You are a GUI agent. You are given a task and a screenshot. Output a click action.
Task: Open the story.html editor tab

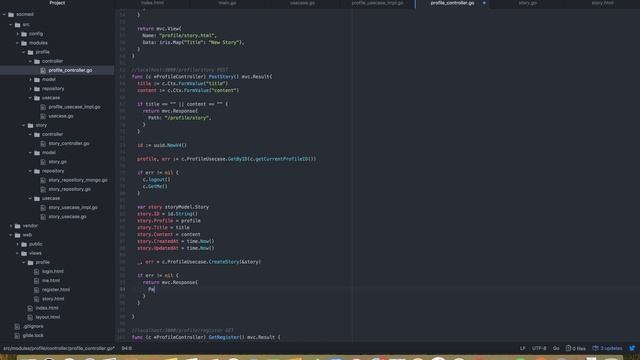click(x=603, y=3)
